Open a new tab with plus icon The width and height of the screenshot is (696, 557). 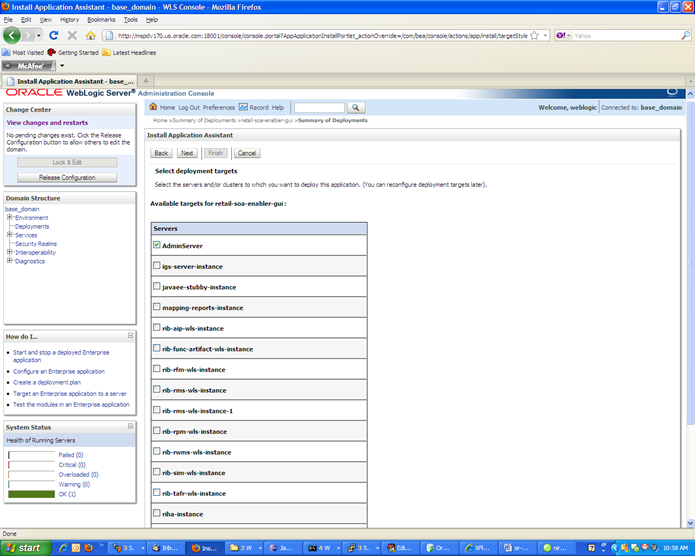(146, 81)
